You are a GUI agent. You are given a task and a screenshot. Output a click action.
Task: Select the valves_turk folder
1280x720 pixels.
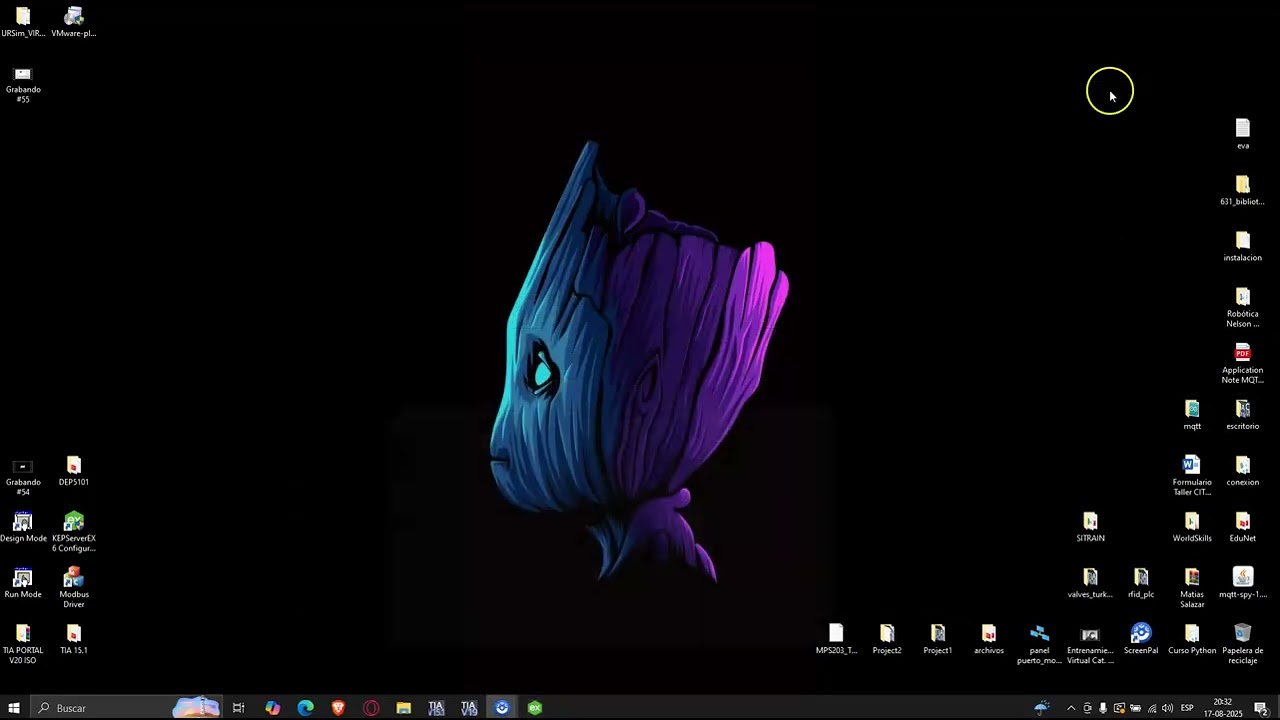(x=1091, y=584)
